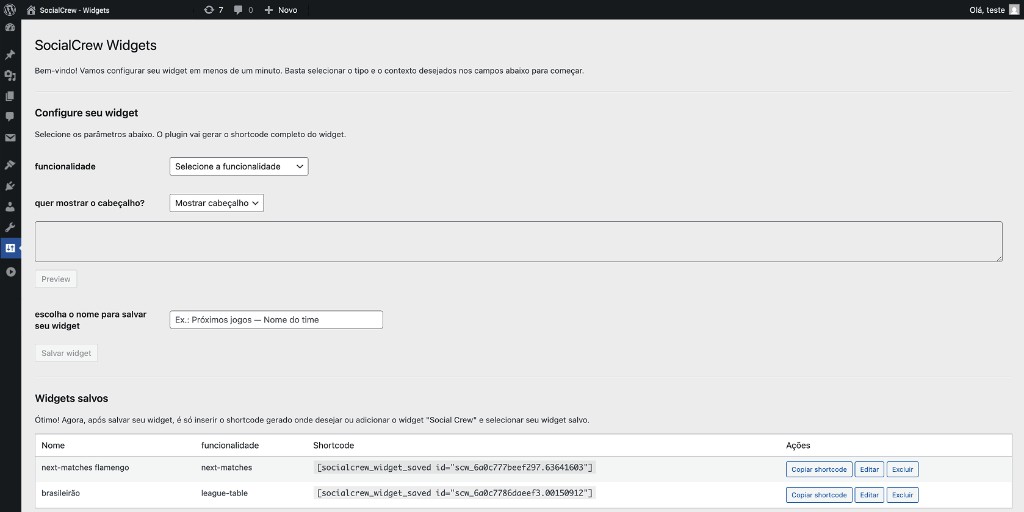Click the 'Widgets salvos' heading
The height and width of the screenshot is (512, 1024).
tap(71, 398)
